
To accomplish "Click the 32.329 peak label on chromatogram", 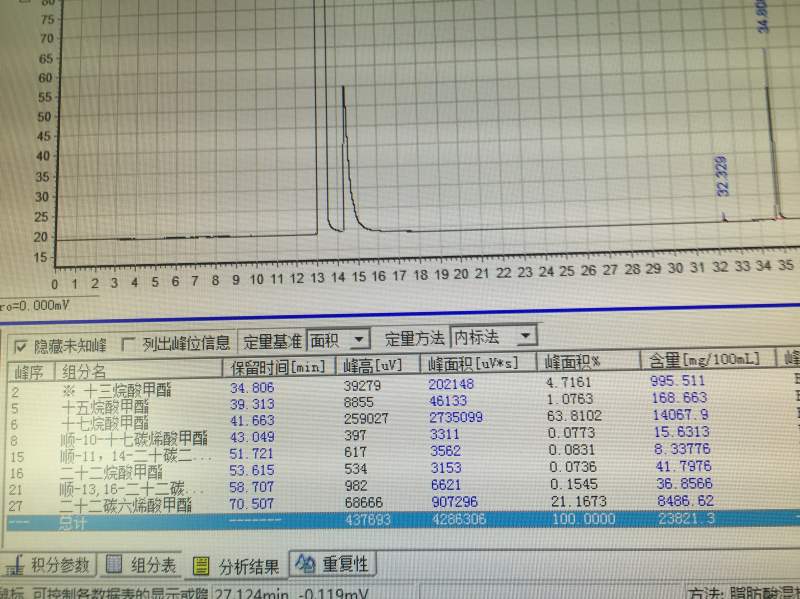I will coord(722,176).
